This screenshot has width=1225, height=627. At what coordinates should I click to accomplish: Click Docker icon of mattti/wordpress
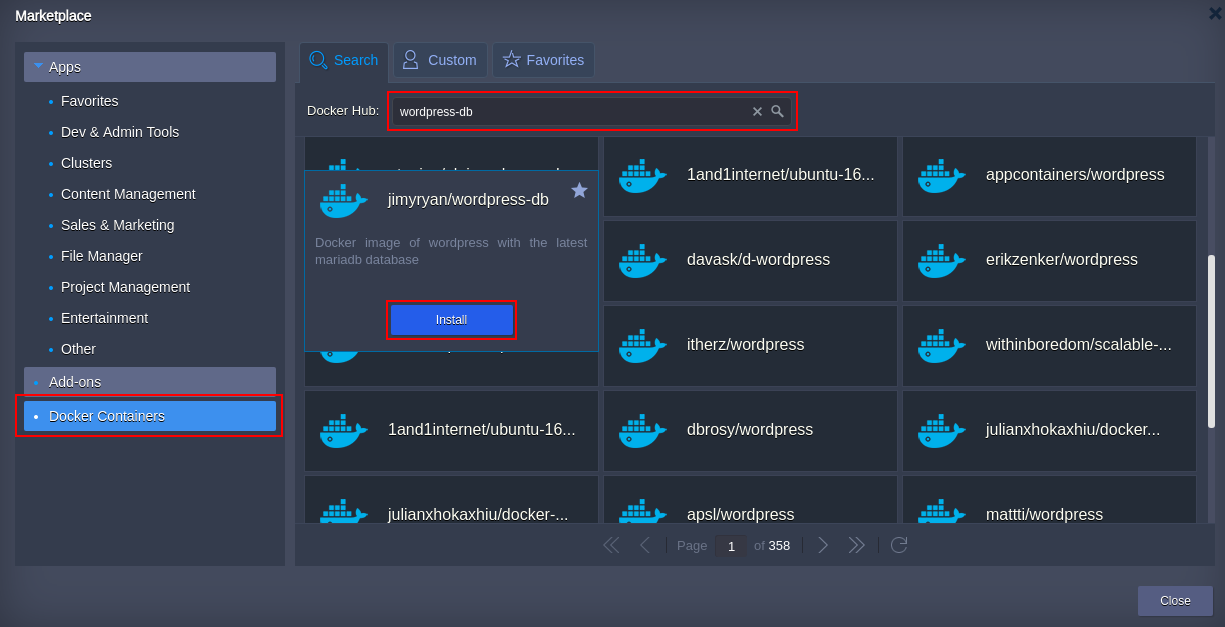pos(942,511)
